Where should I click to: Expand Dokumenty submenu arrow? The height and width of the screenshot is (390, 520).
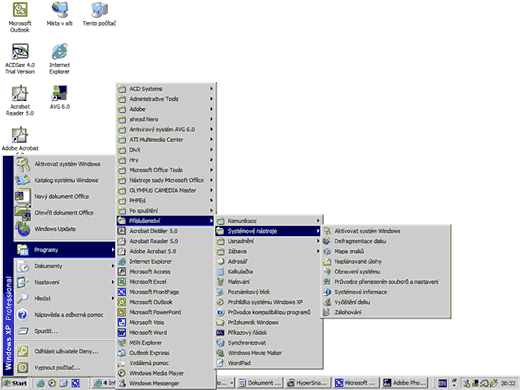[x=113, y=266]
